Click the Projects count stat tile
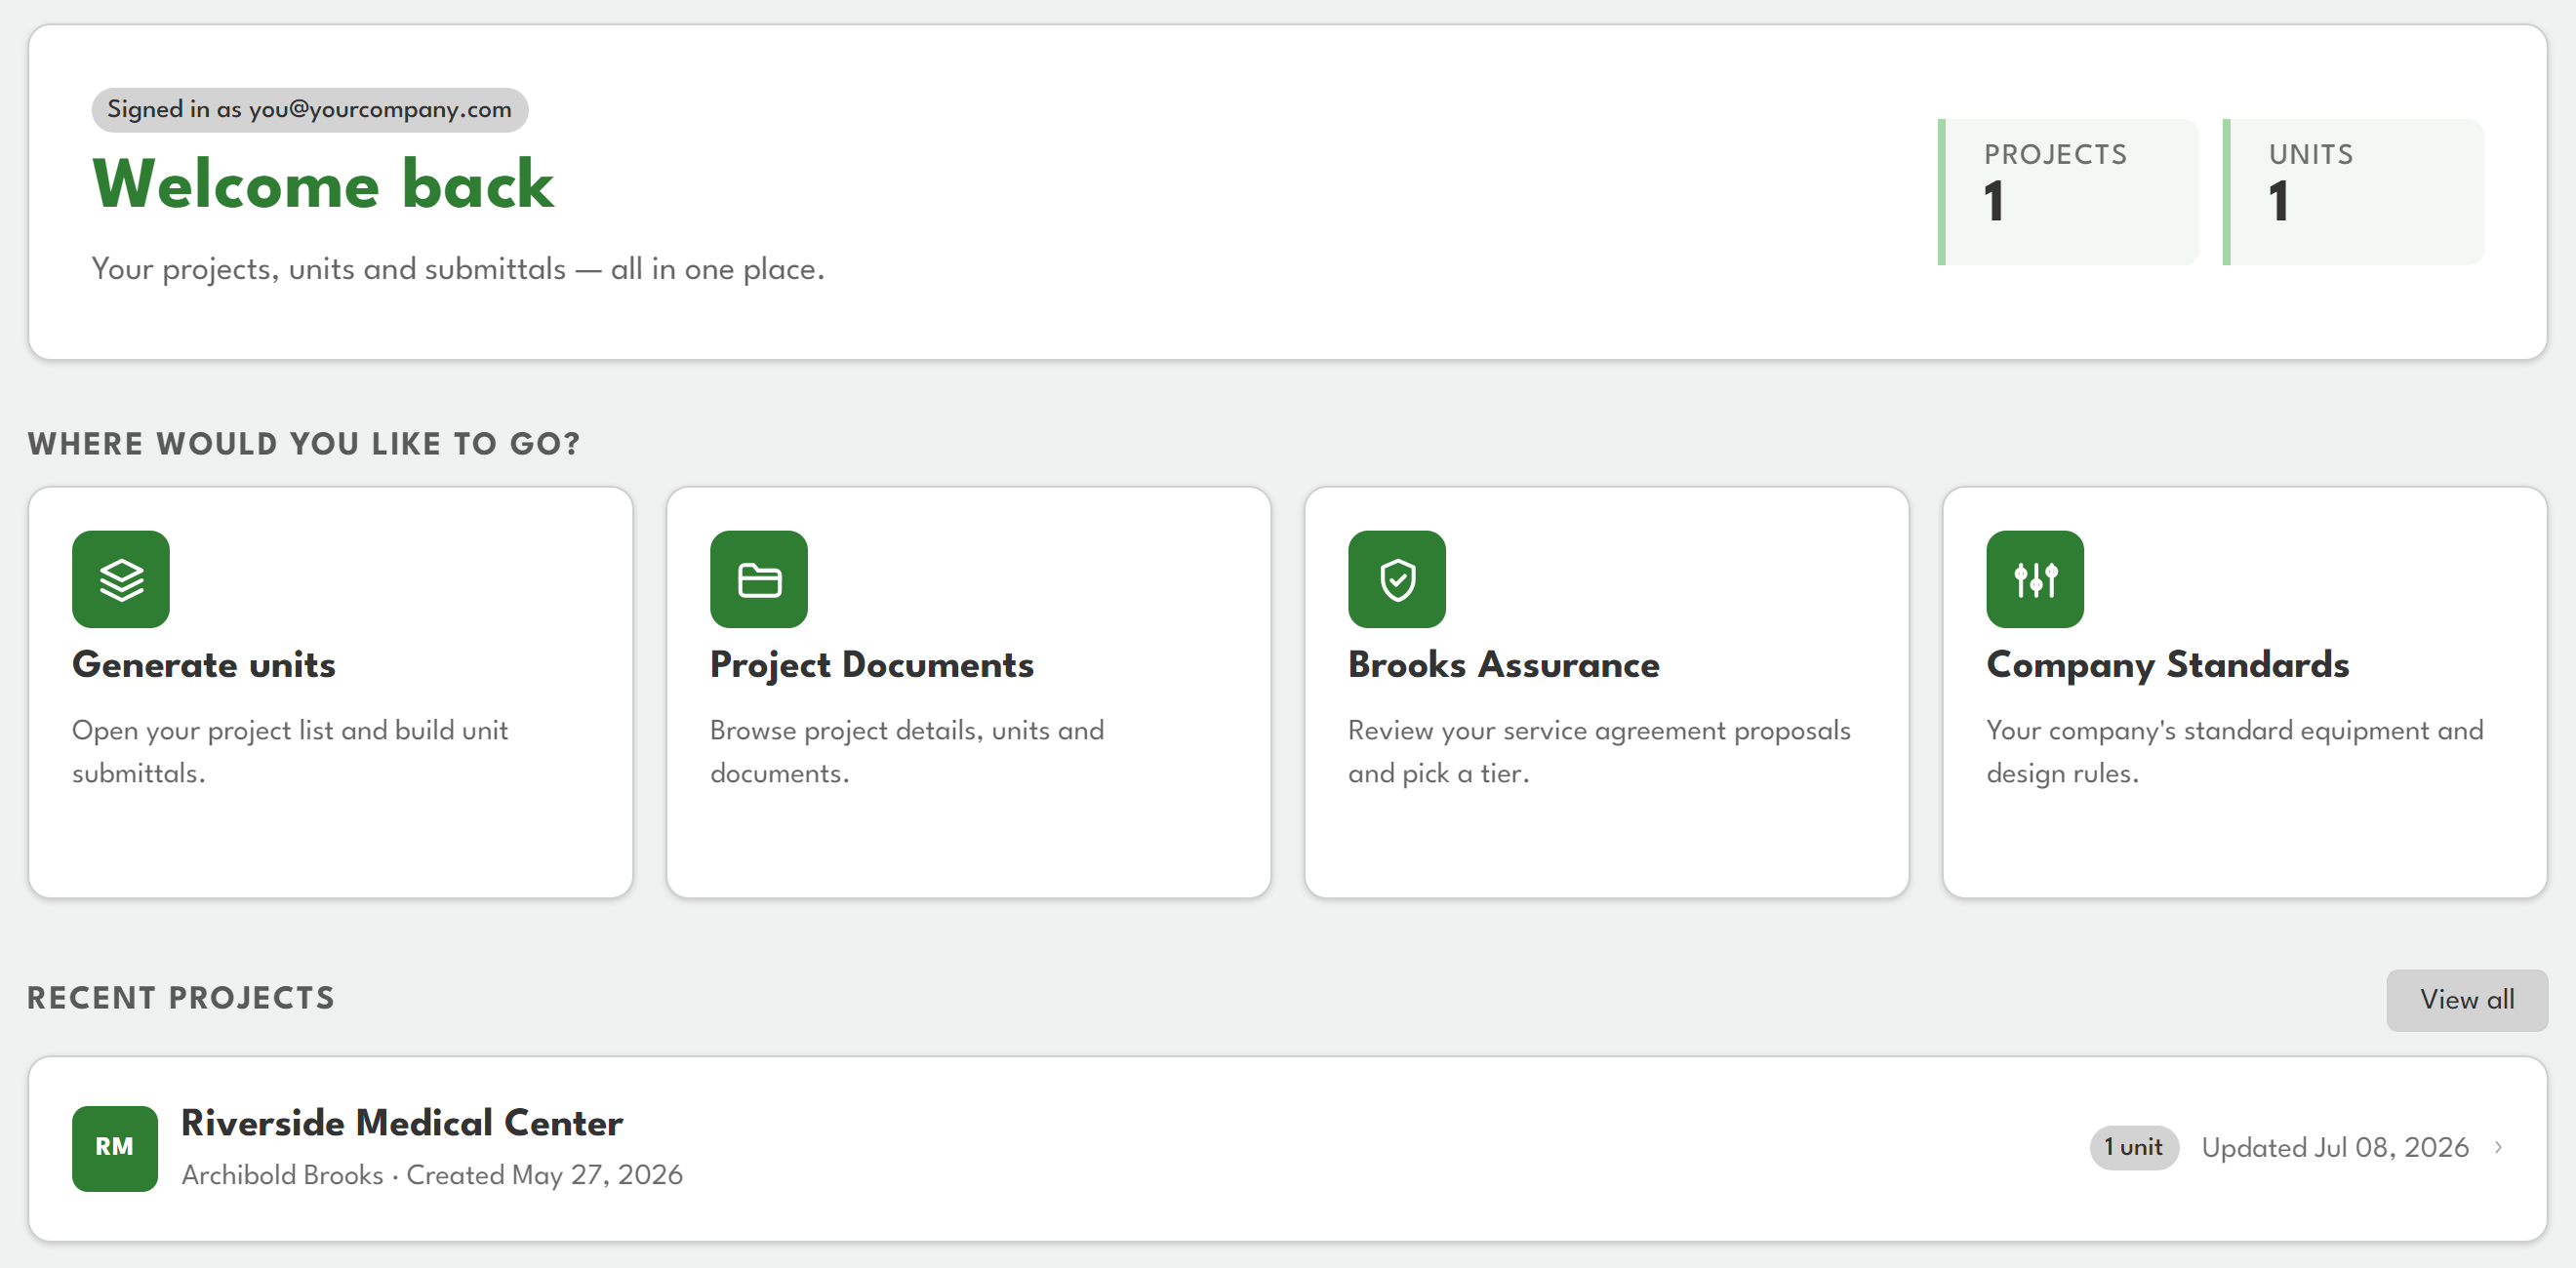 (x=2068, y=192)
